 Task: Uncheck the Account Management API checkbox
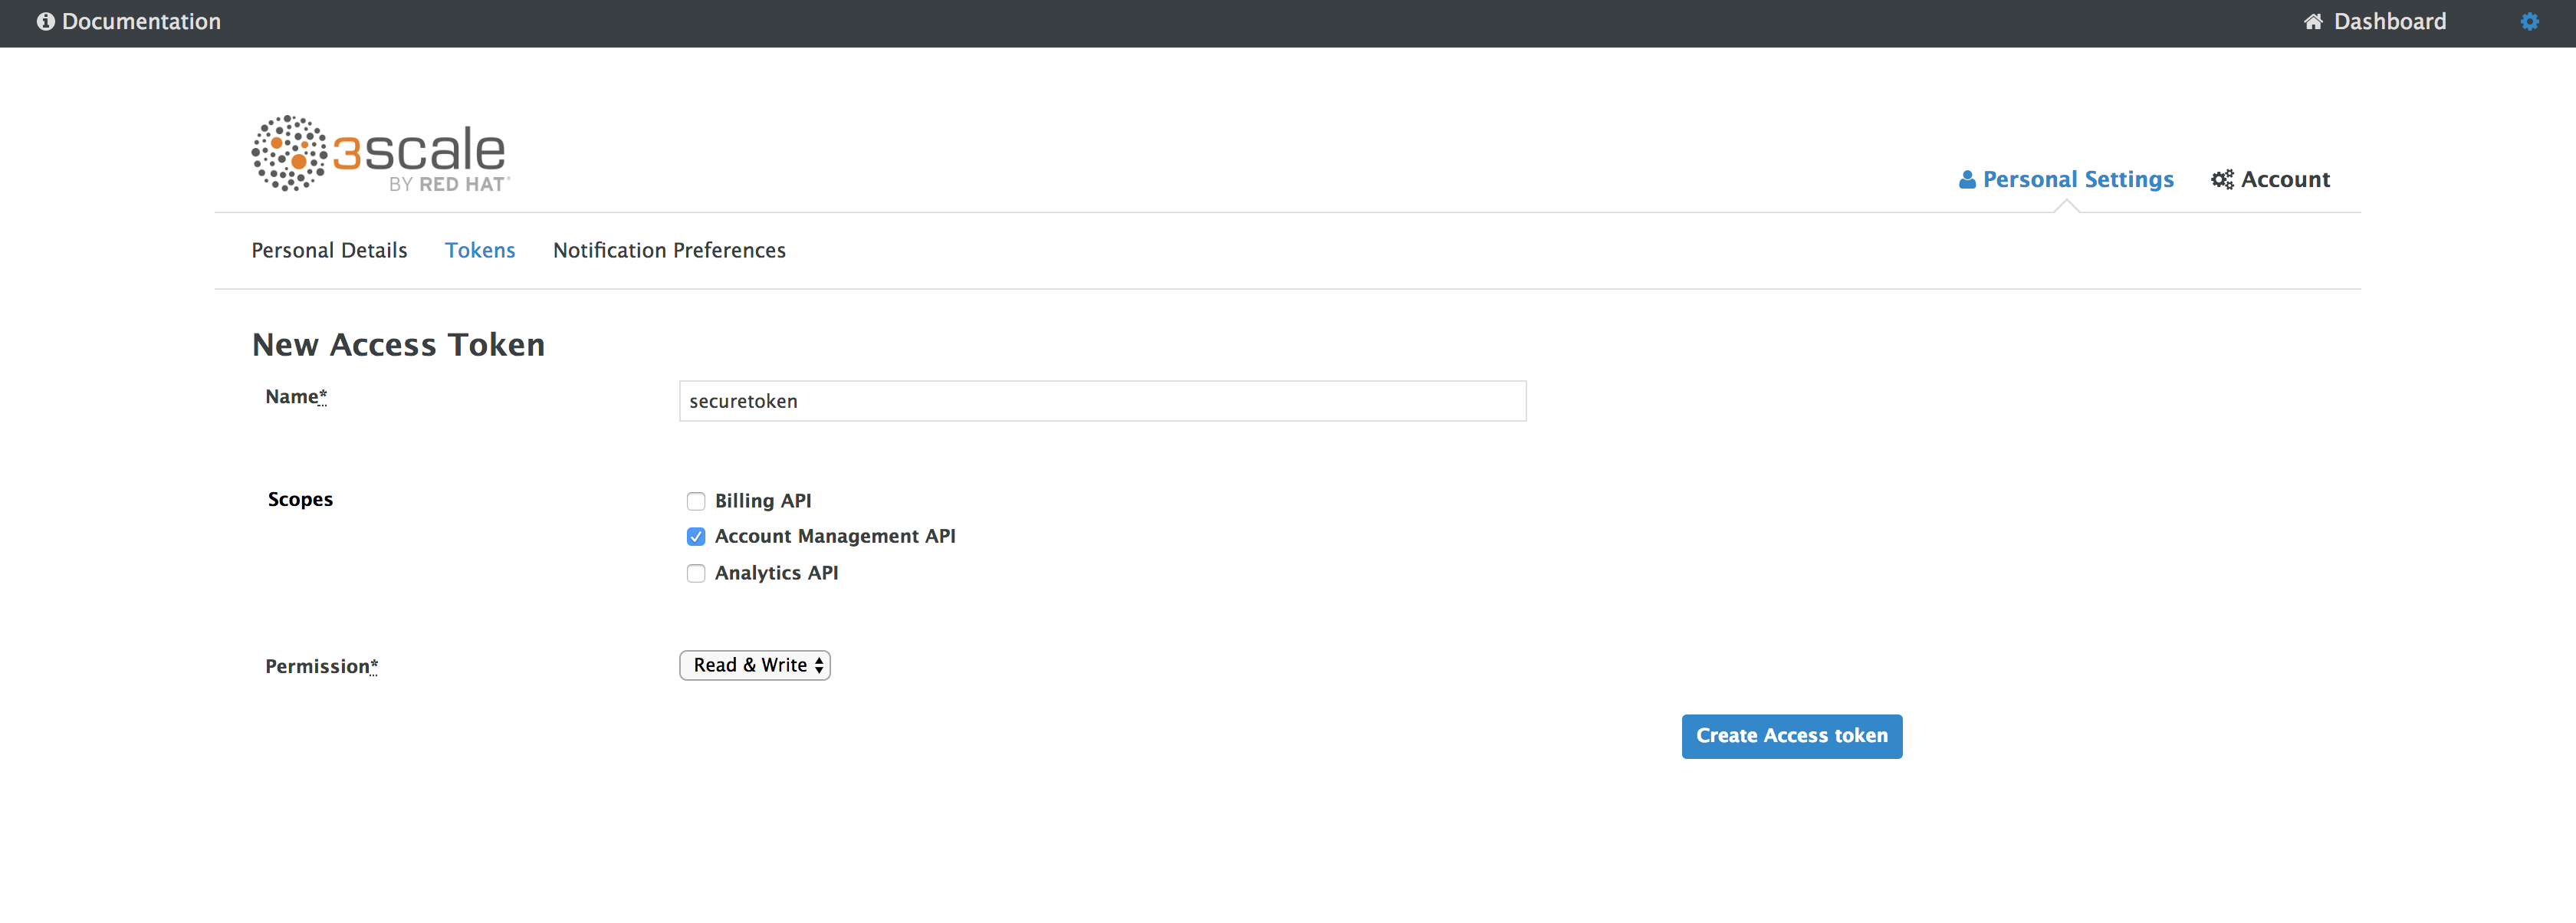pos(696,537)
